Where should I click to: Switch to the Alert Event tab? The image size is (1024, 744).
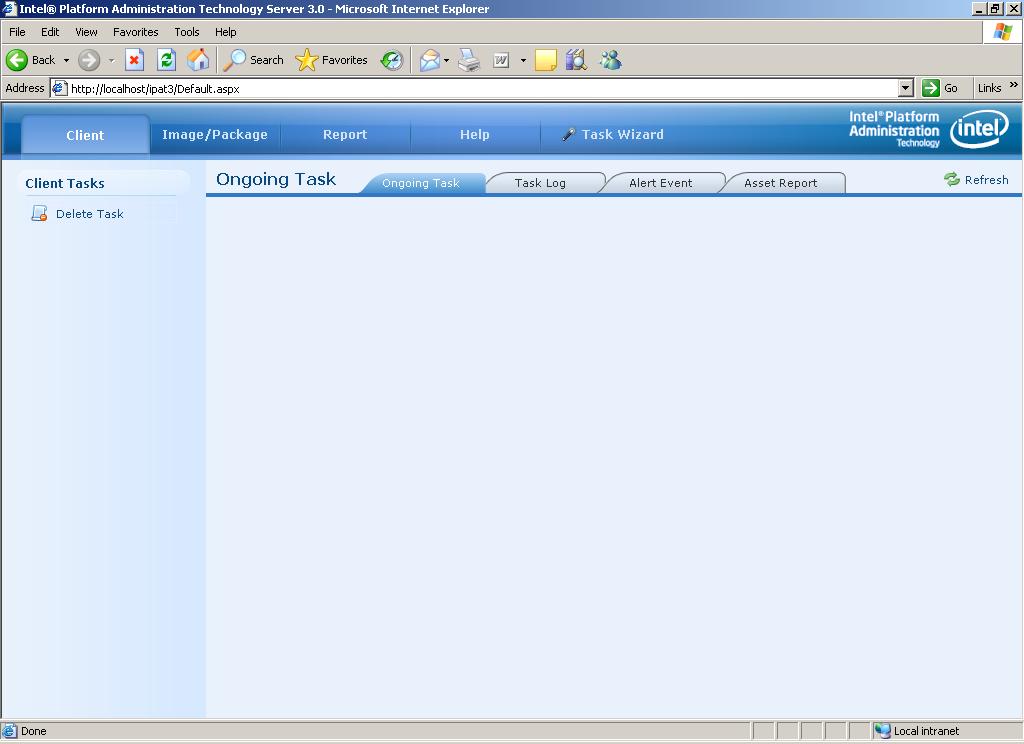tap(660, 183)
